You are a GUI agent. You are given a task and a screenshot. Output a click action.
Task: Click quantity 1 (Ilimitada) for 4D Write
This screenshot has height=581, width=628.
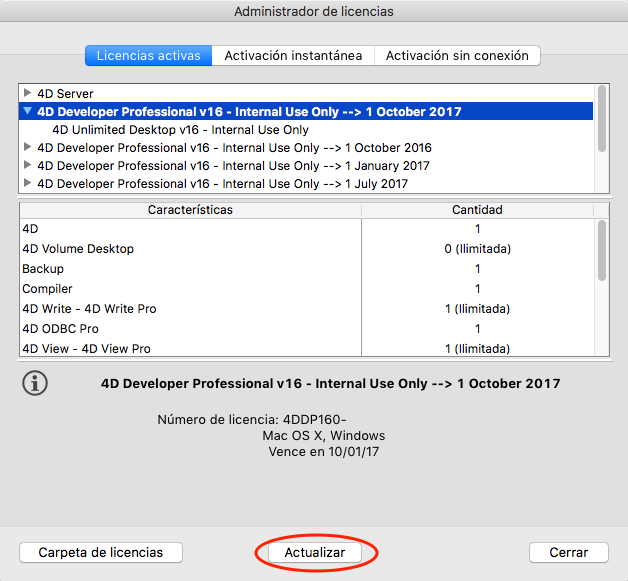[477, 309]
